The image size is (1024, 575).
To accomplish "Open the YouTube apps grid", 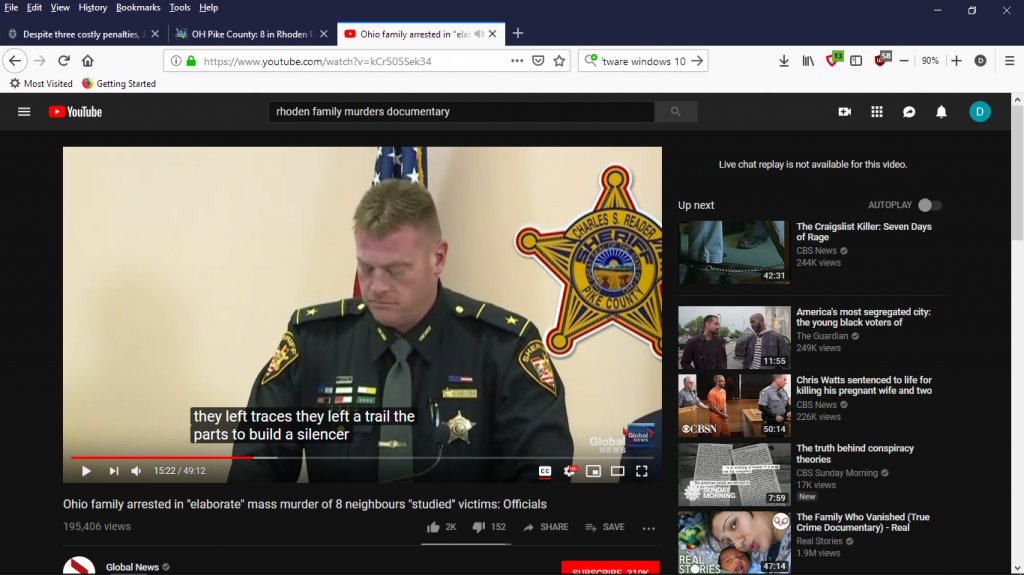I will [x=877, y=112].
